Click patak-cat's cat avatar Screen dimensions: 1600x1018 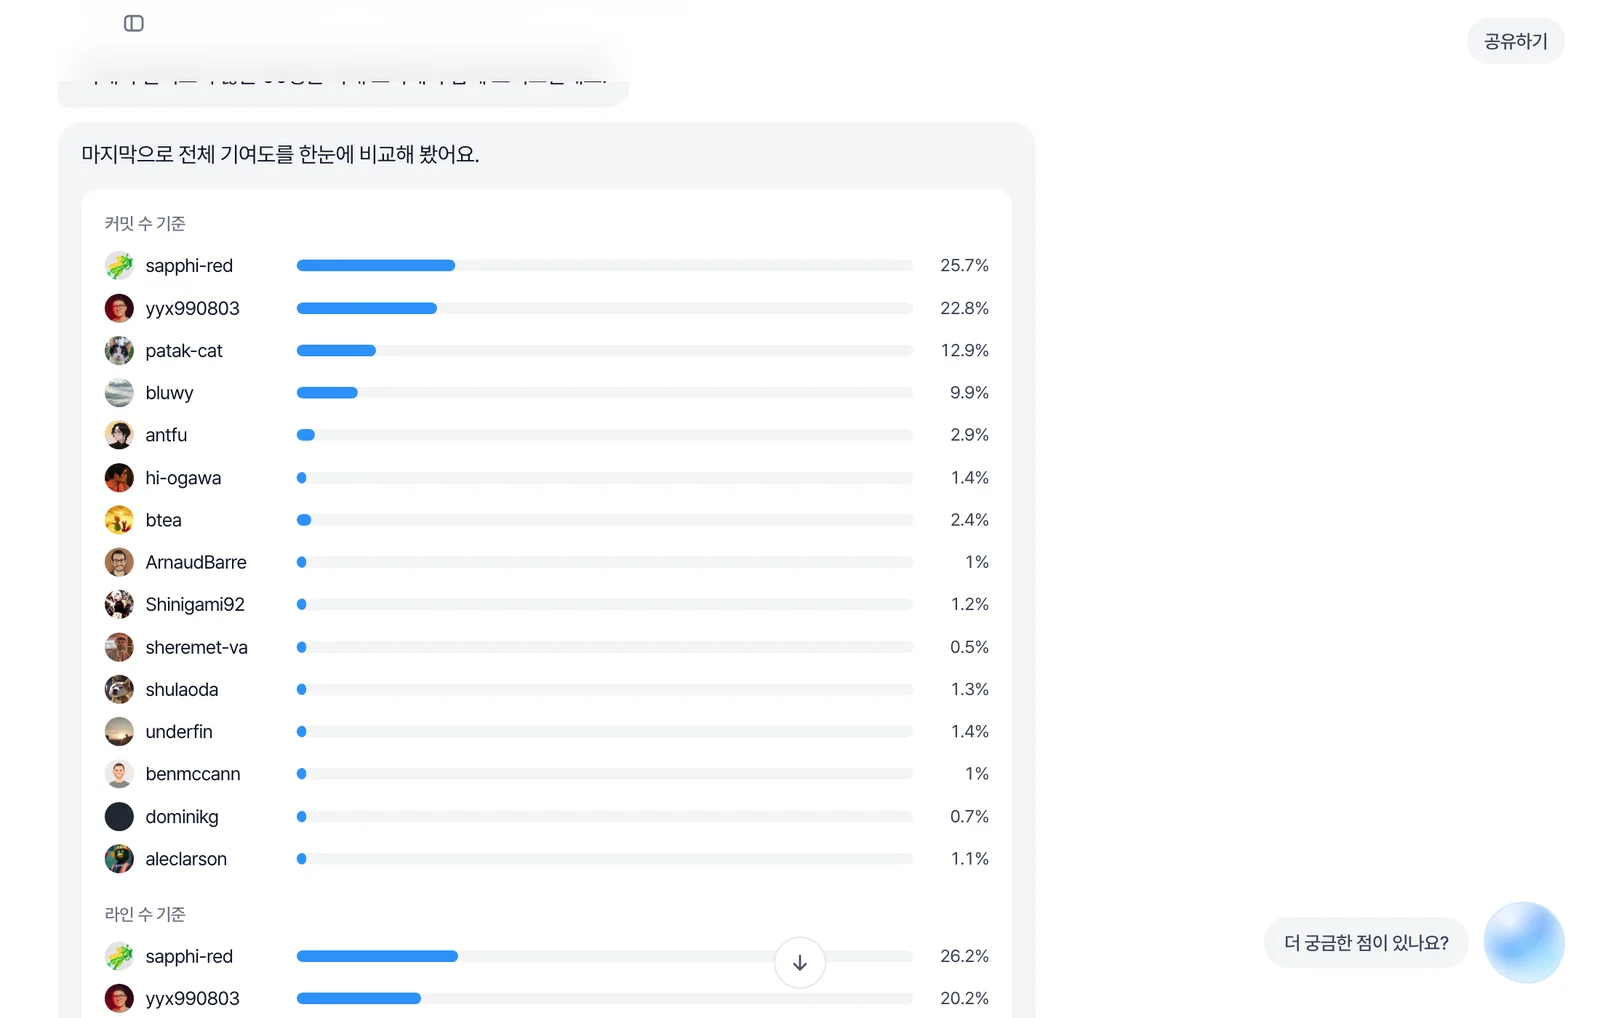tap(119, 350)
